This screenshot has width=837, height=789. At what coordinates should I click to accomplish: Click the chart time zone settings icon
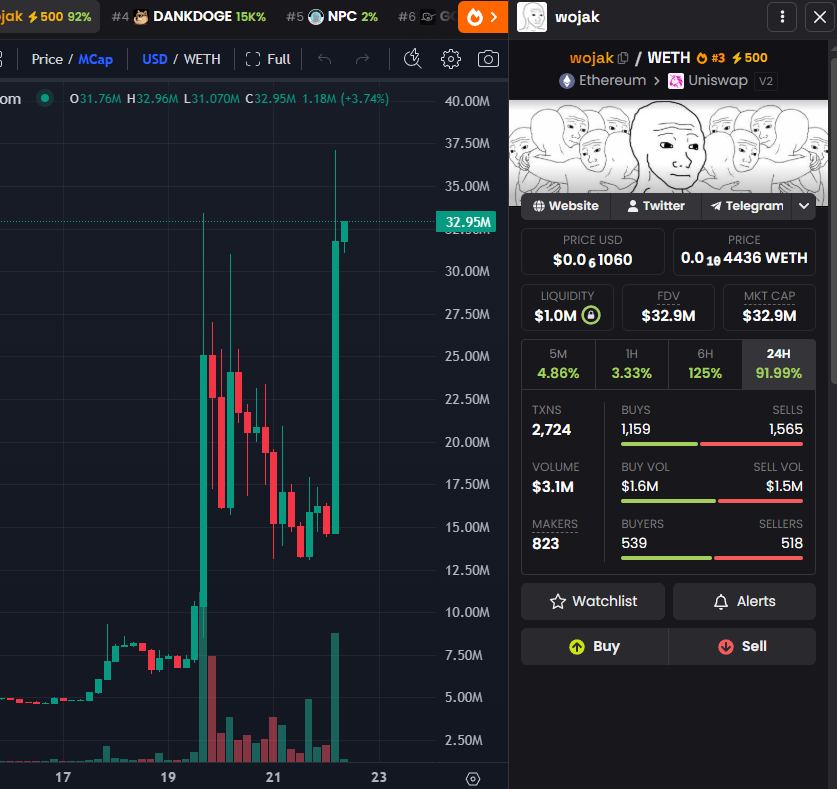coord(473,779)
